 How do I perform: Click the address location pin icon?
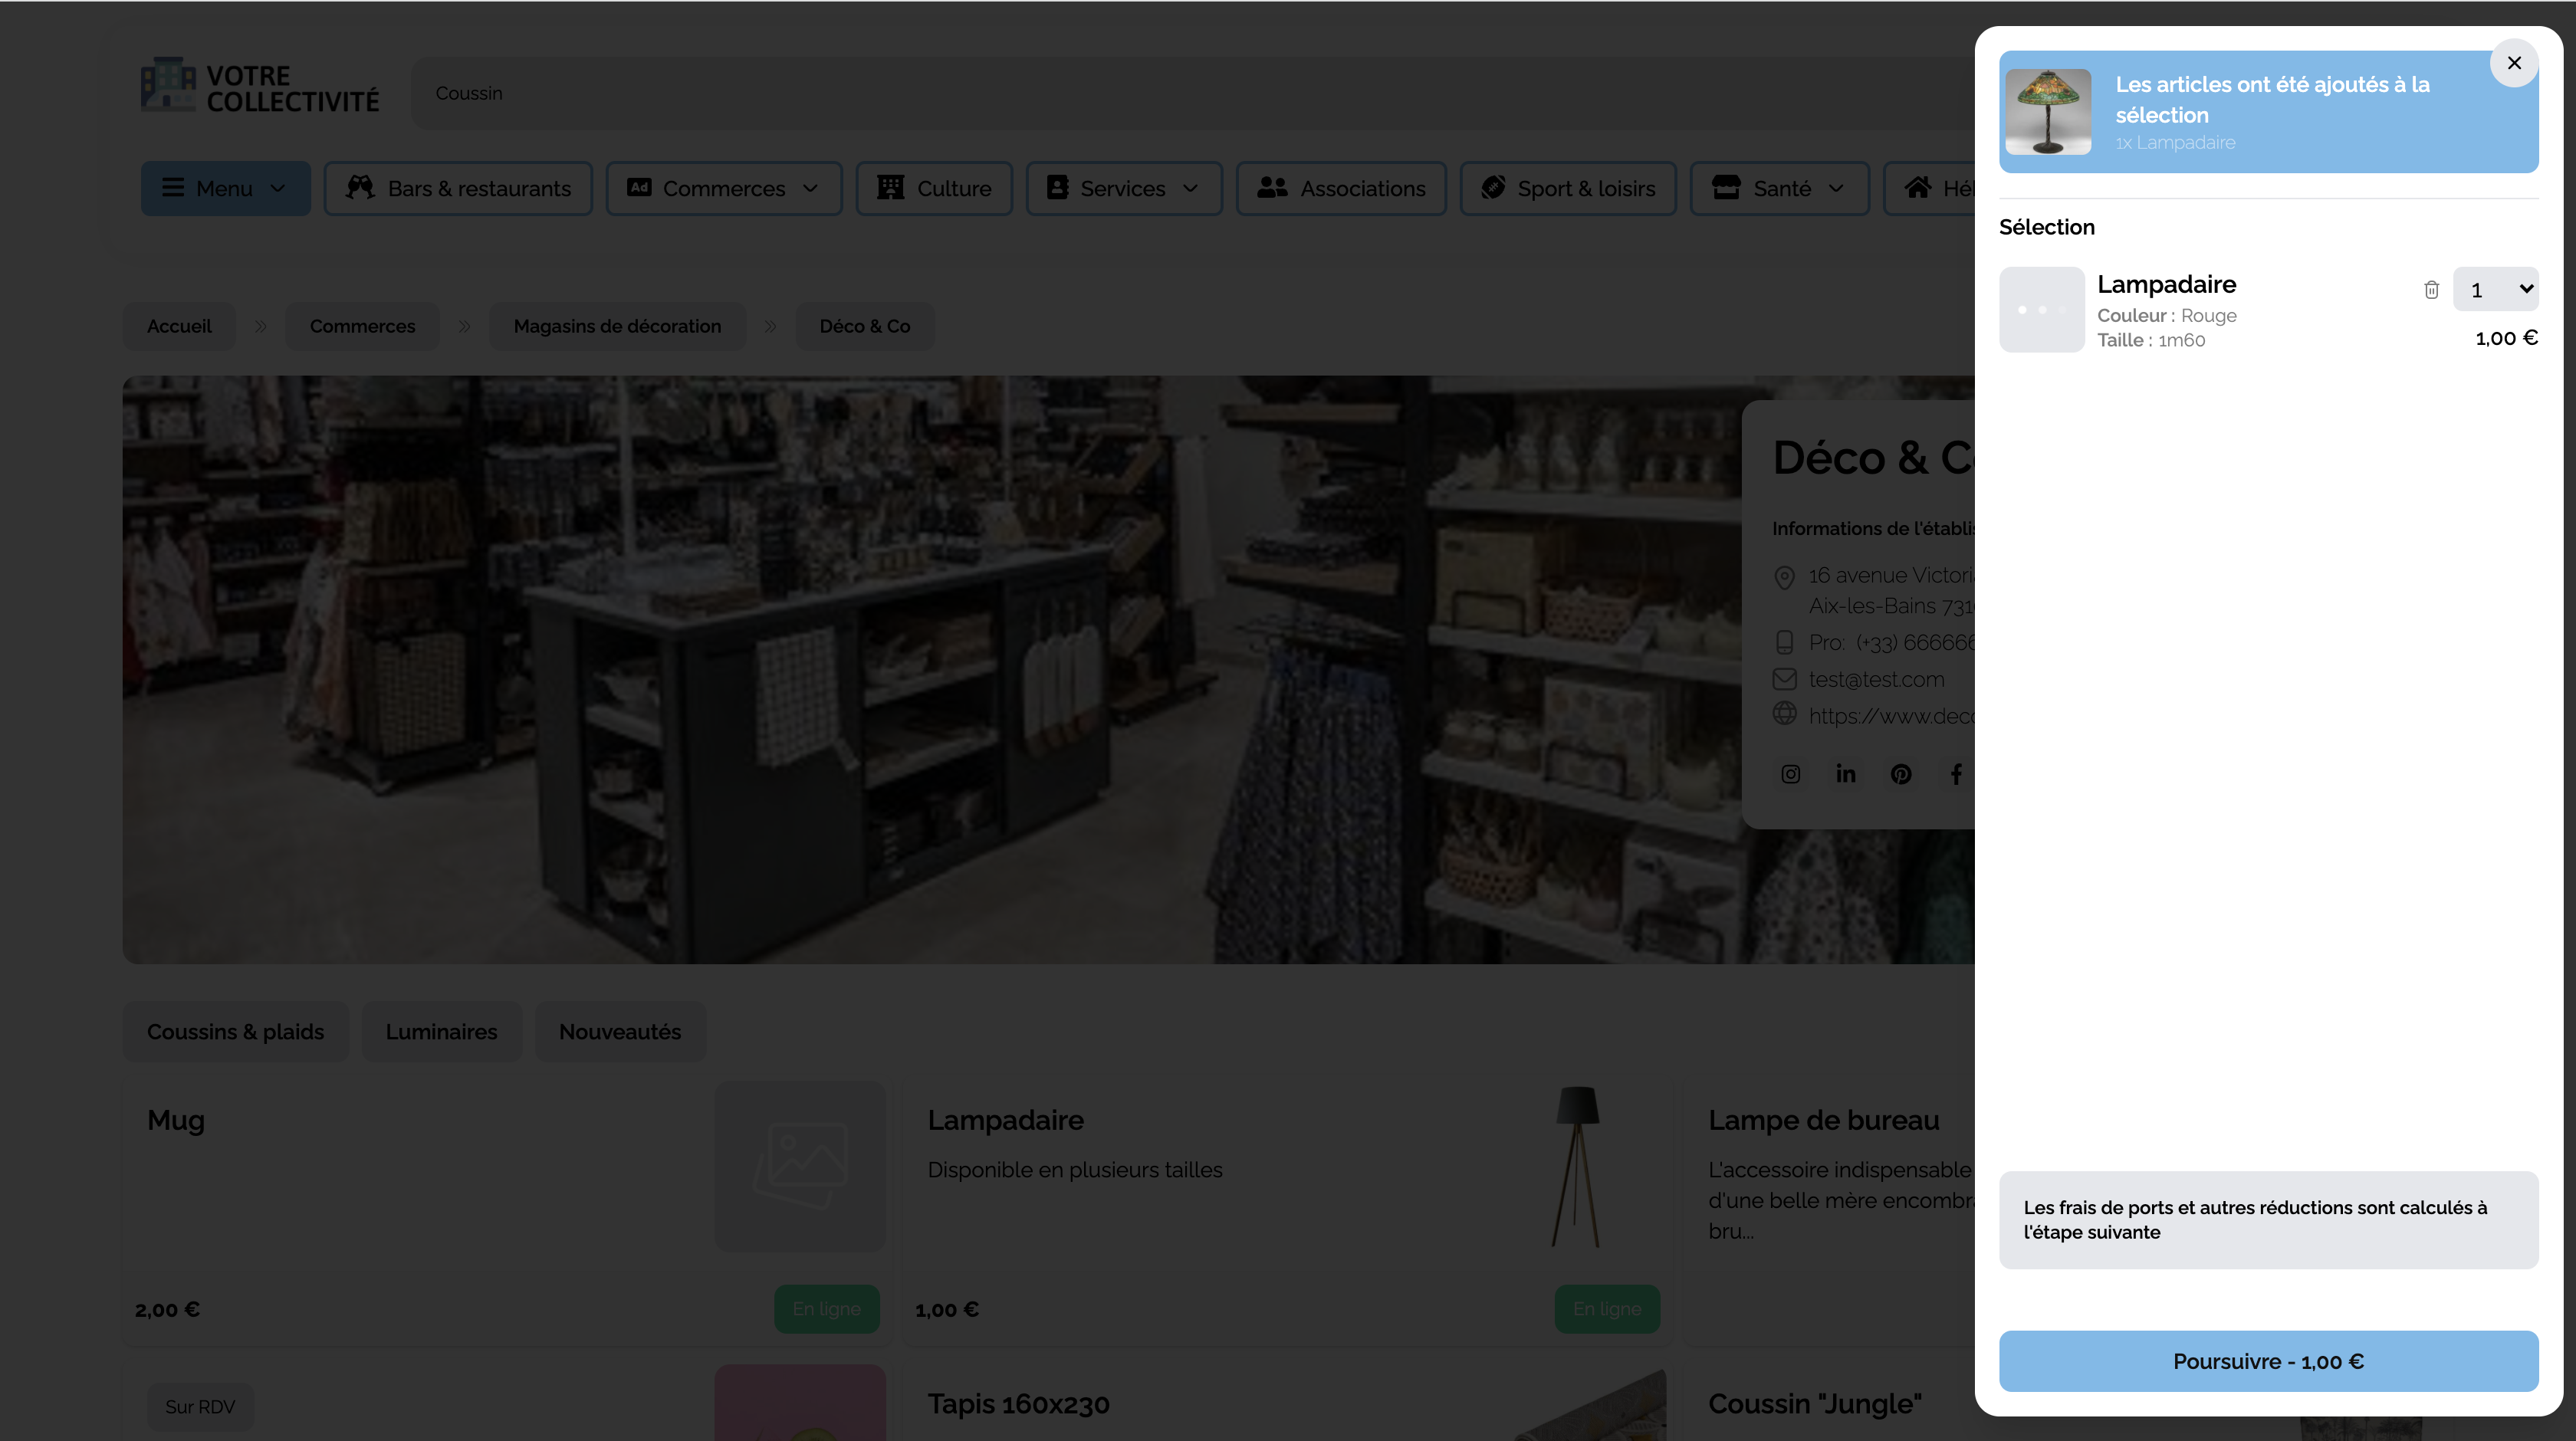pos(1784,577)
